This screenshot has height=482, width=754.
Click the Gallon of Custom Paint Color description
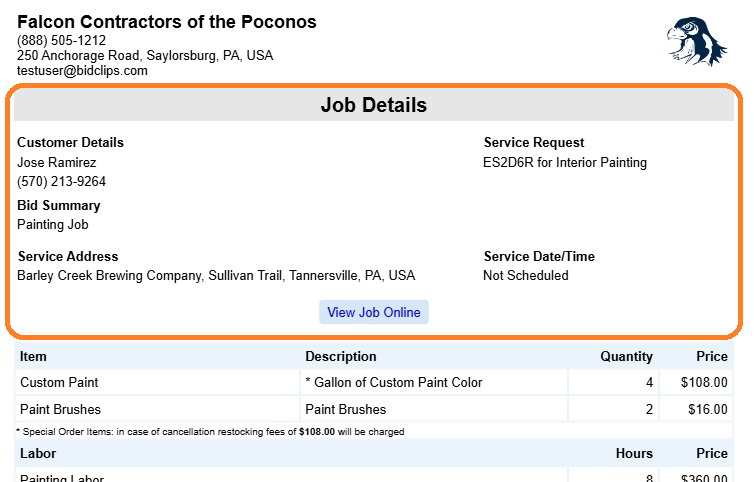point(394,382)
